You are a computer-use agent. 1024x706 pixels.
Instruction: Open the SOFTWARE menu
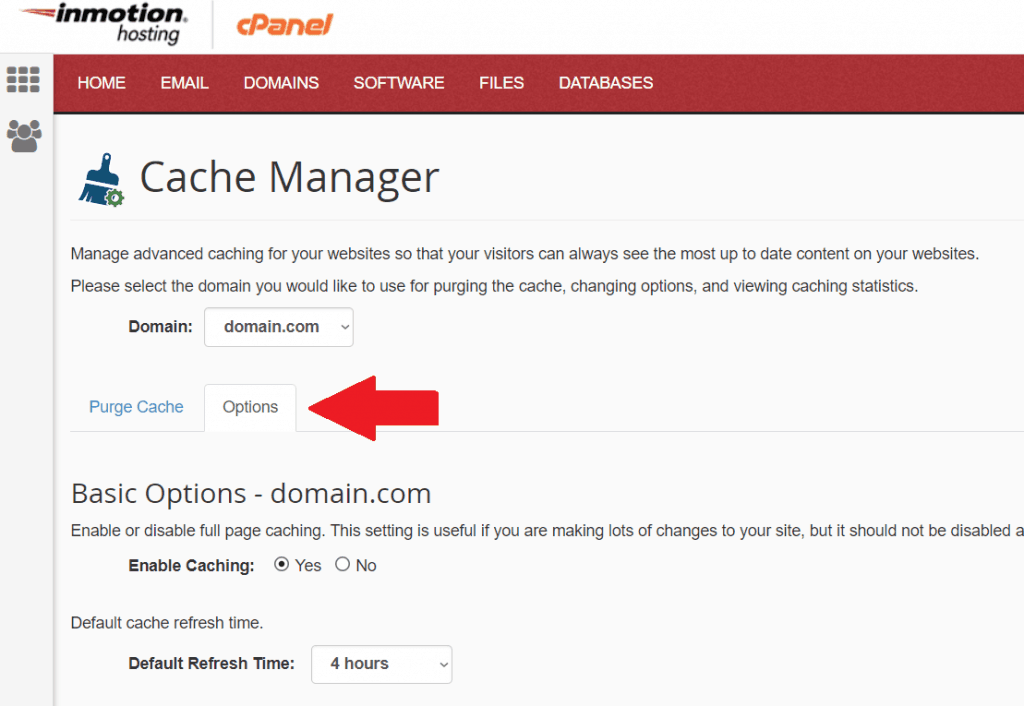coord(399,83)
